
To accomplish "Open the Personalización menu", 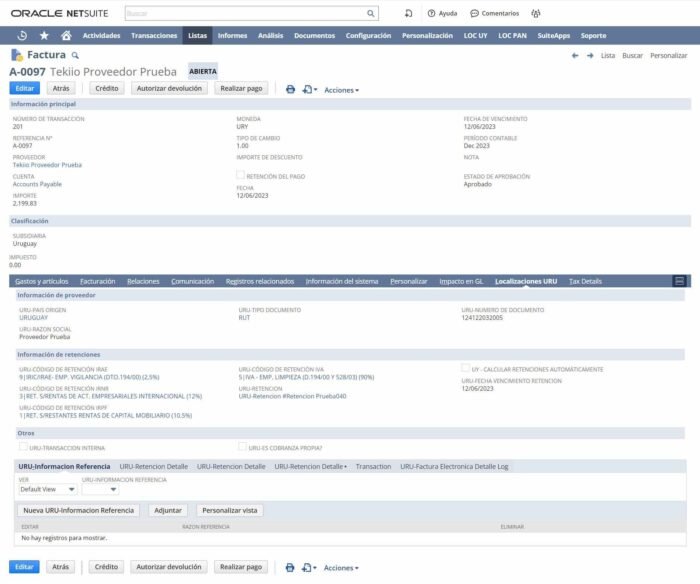I will pyautogui.click(x=427, y=35).
